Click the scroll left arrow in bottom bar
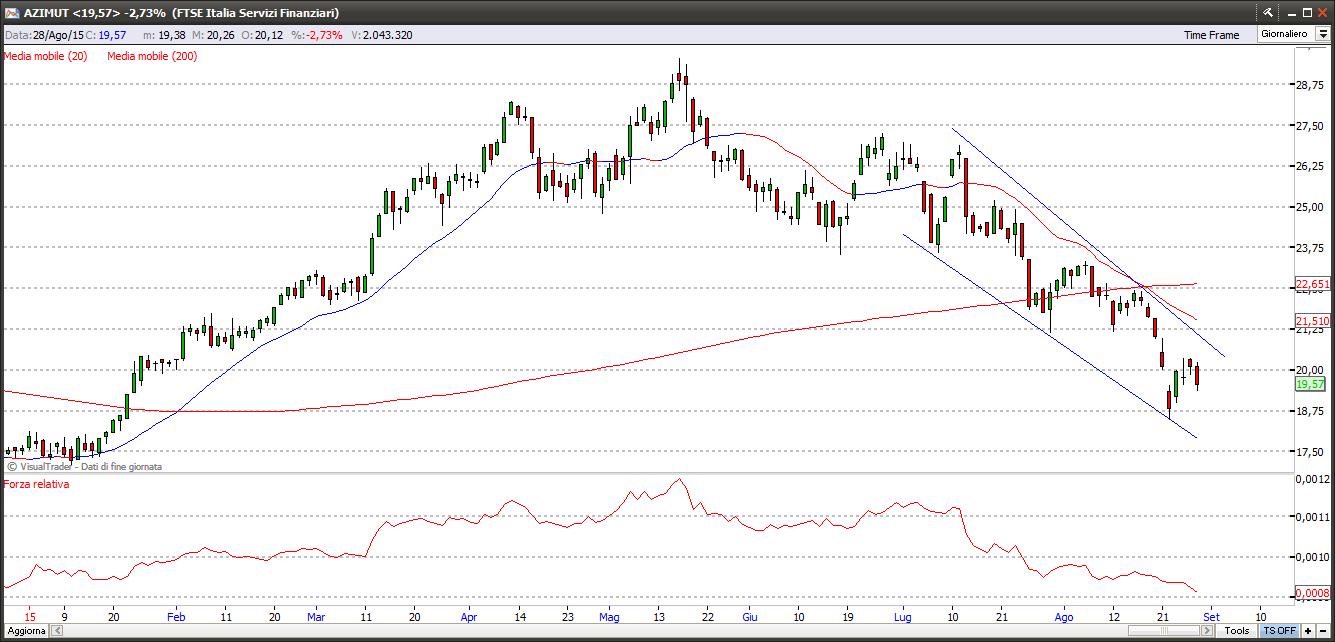1335x642 pixels. click(x=57, y=631)
